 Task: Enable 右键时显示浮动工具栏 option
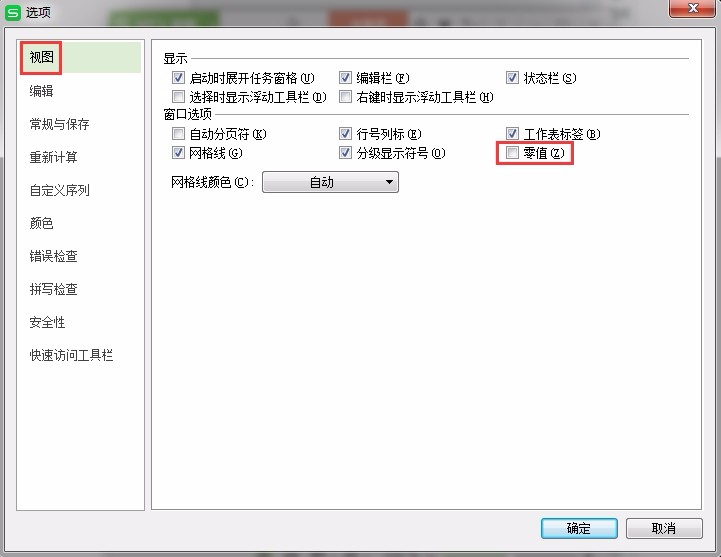(345, 97)
